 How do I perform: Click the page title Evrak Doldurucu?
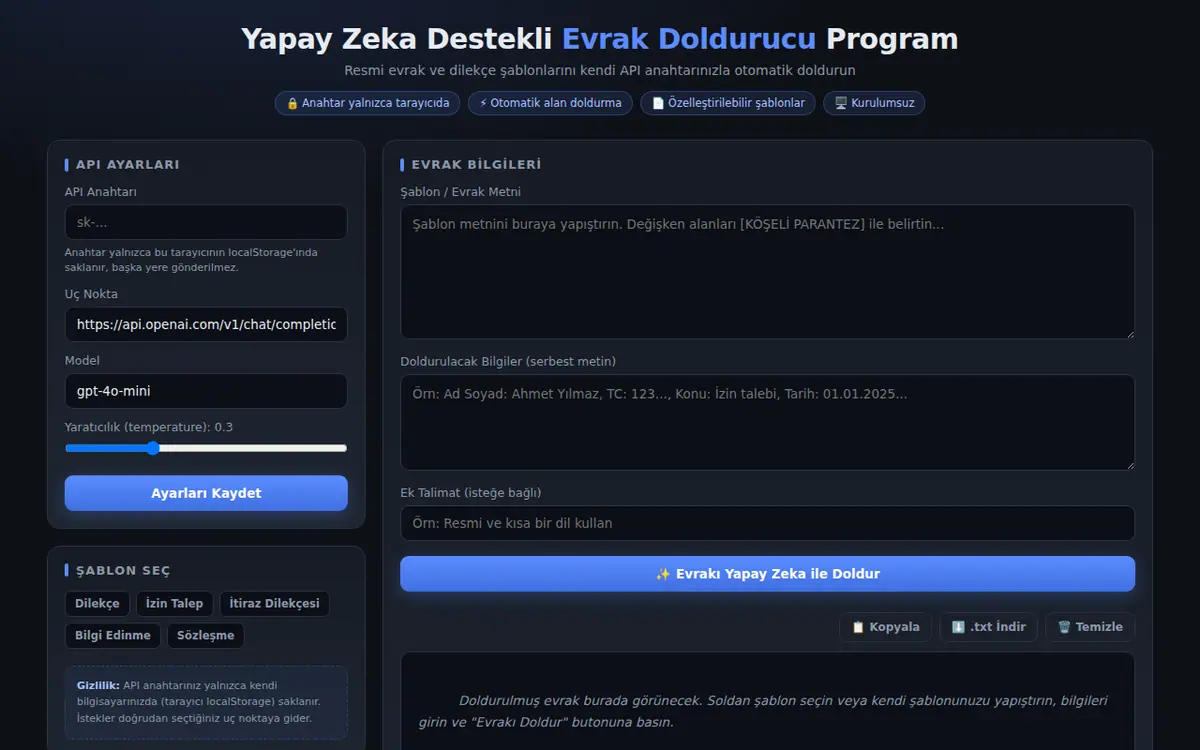pos(689,39)
